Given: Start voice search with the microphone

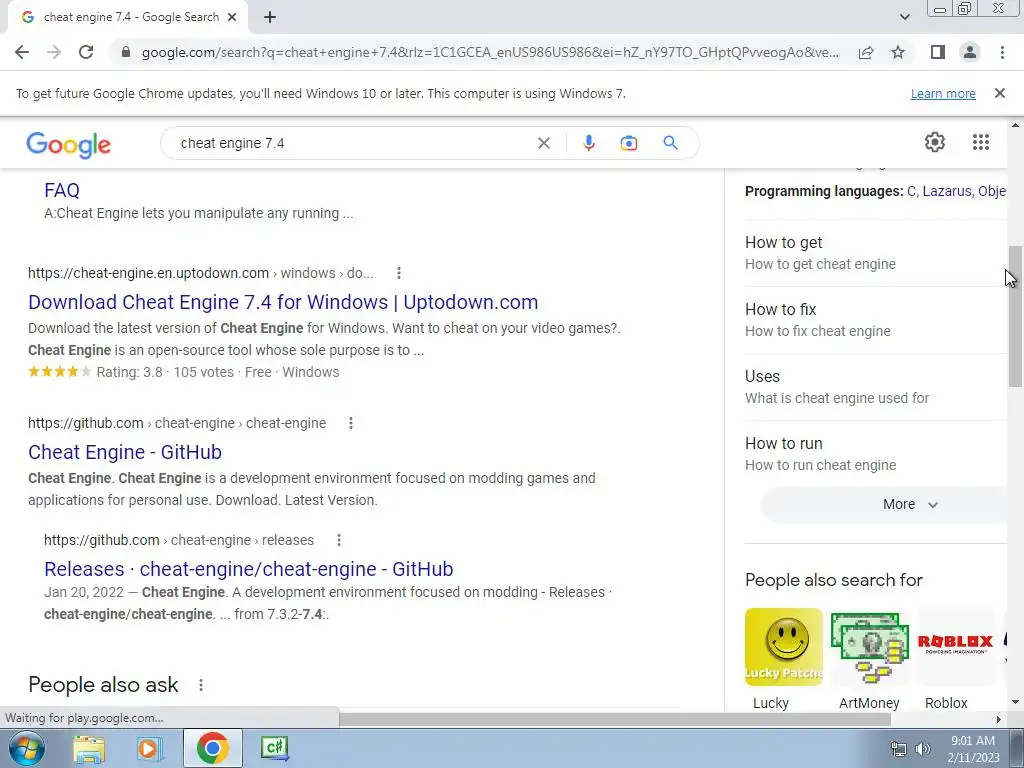Looking at the screenshot, I should coord(588,143).
